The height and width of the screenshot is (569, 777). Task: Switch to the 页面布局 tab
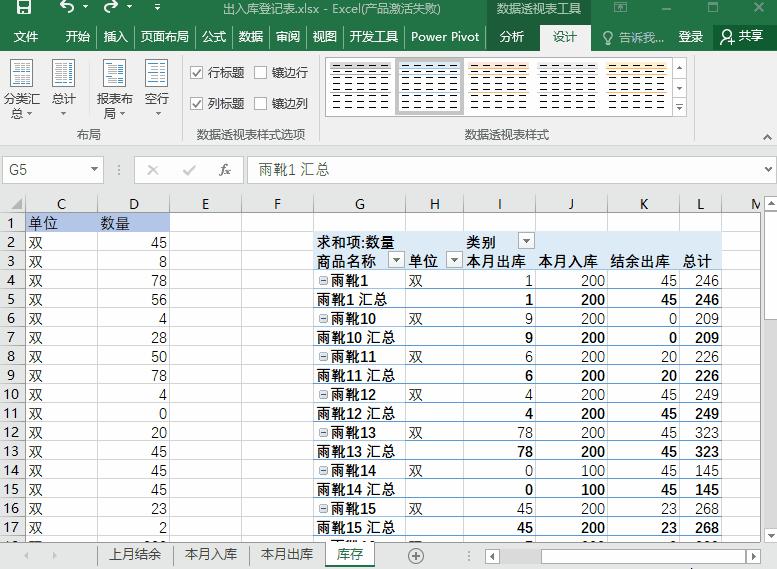(164, 37)
